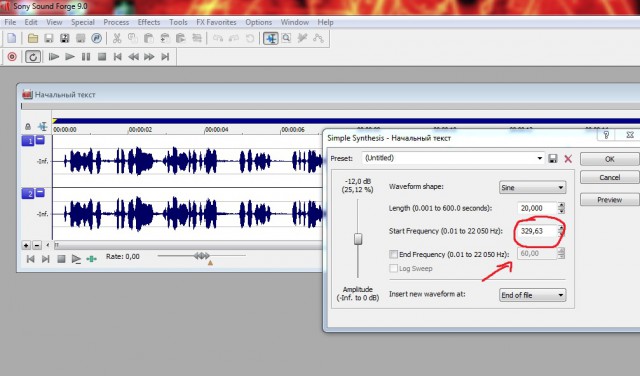Select channel 1 number label
Screen dimensions: 640x376
pyautogui.click(x=28, y=141)
